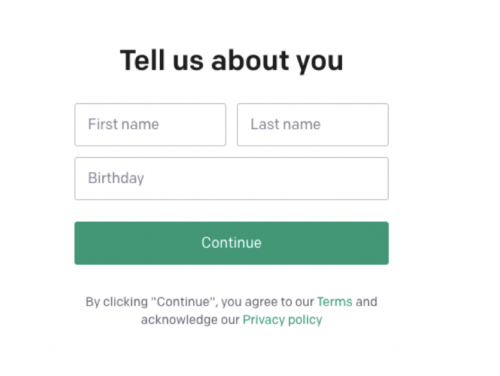
Task: Submit the form via Continue
Action: (231, 243)
